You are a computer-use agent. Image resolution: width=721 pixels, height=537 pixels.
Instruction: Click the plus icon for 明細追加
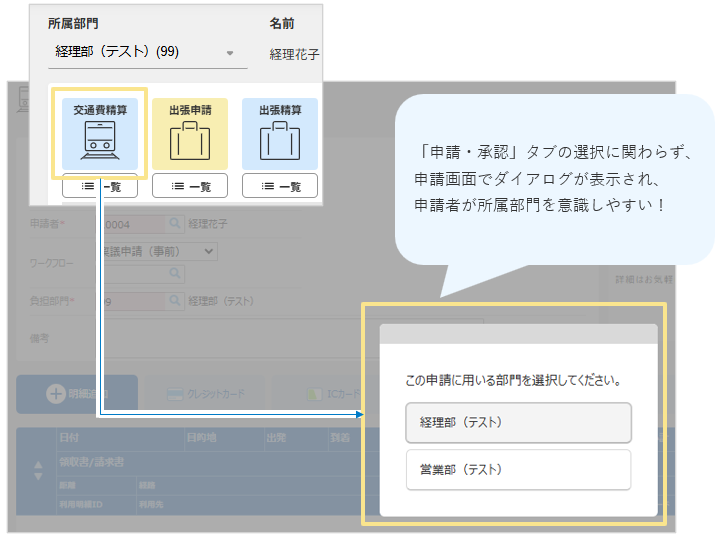click(x=56, y=393)
